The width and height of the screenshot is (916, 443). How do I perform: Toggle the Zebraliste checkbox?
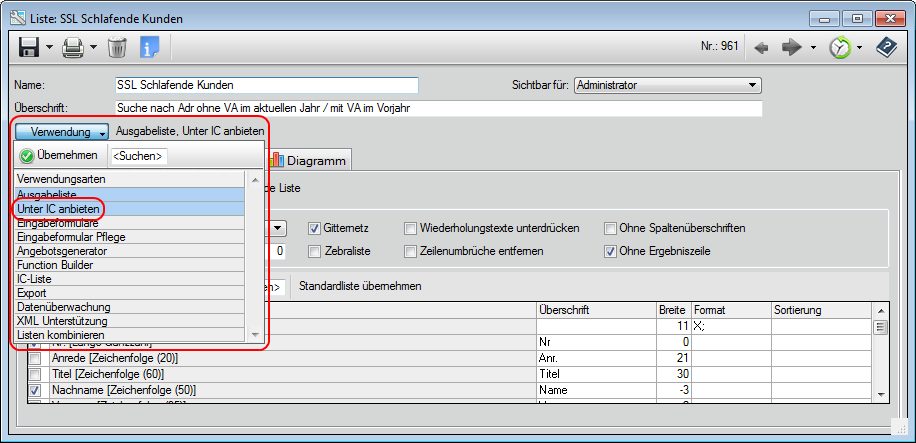click(315, 252)
